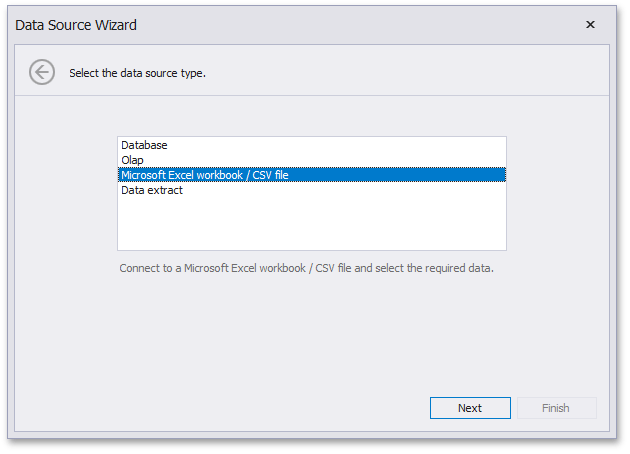Click the description text below the list
The height and width of the screenshot is (454, 630).
[306, 268]
